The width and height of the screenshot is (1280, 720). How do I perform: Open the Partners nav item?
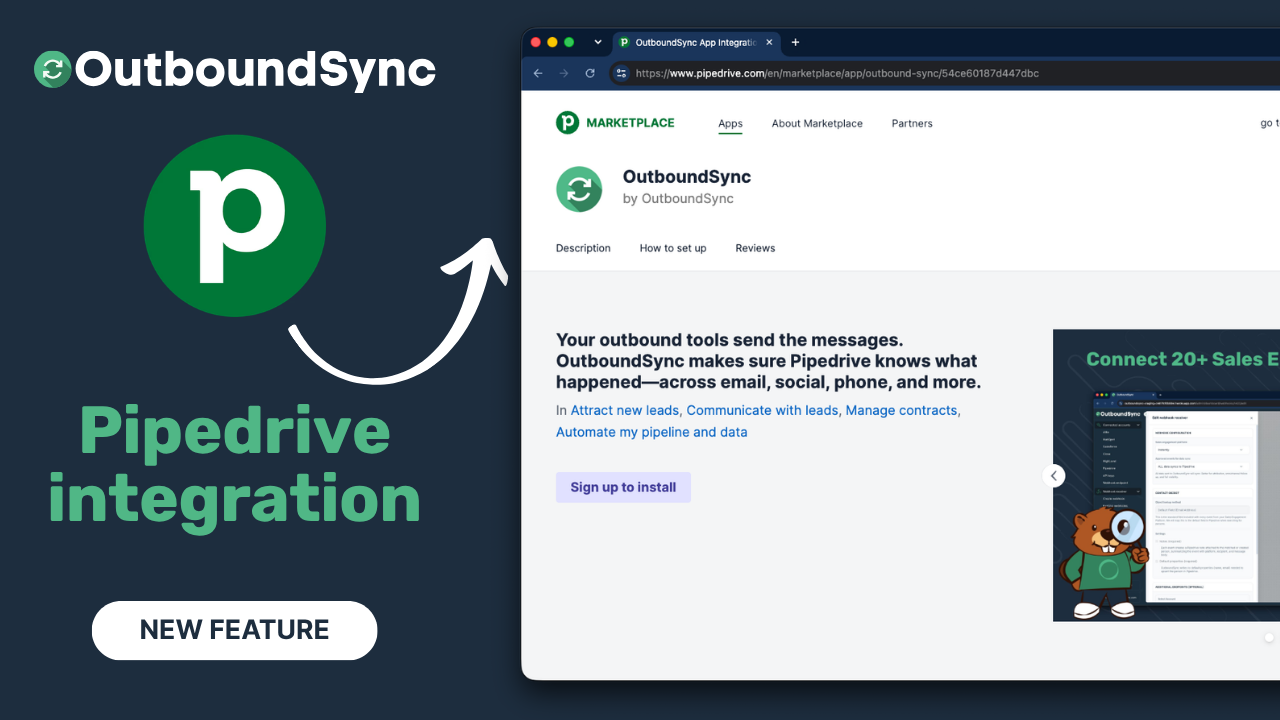912,124
